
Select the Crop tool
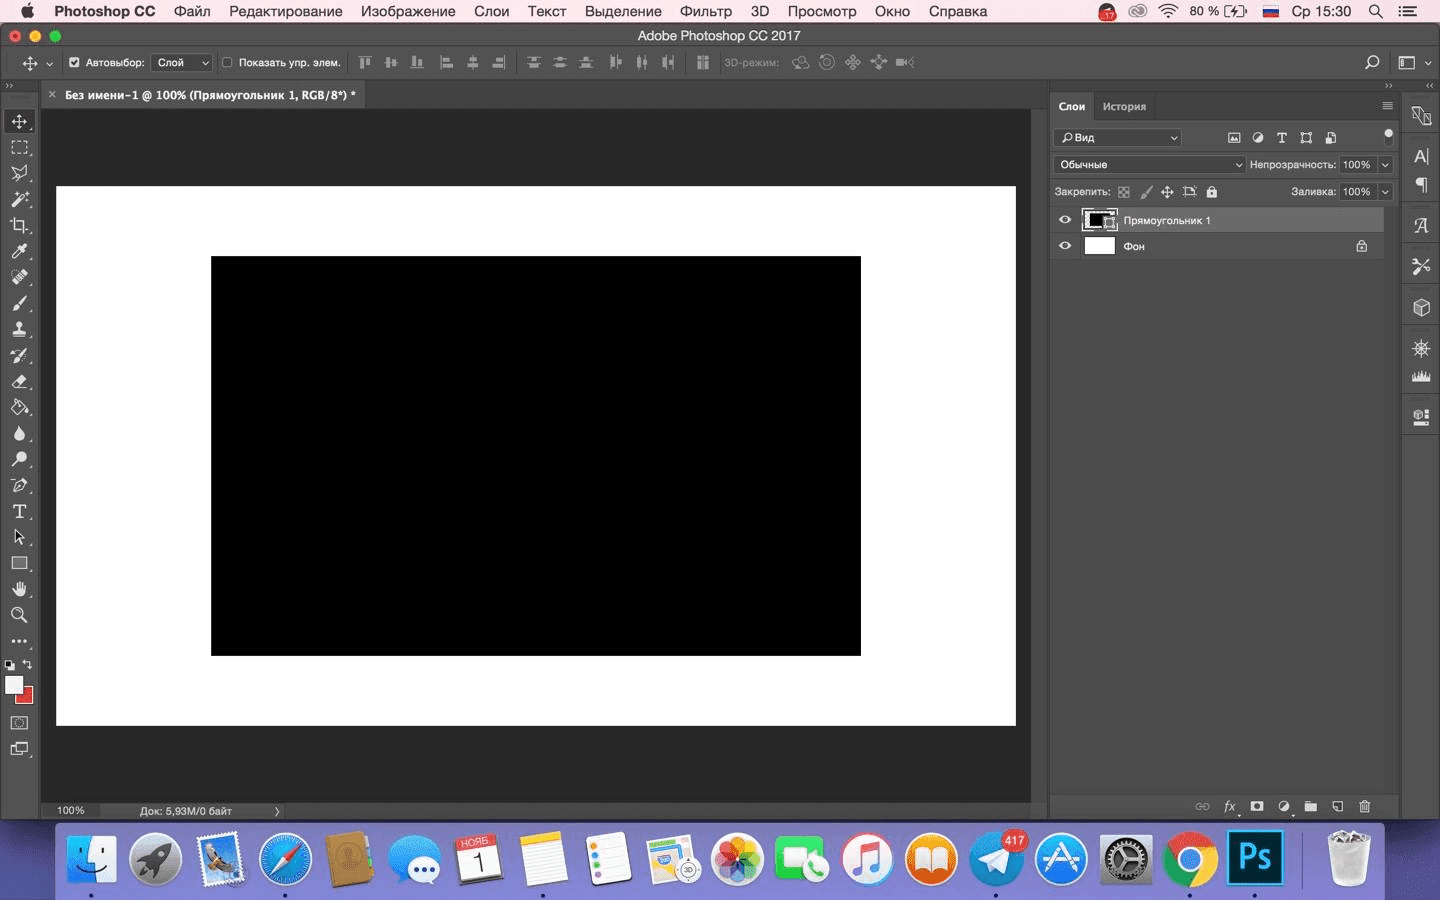(19, 226)
